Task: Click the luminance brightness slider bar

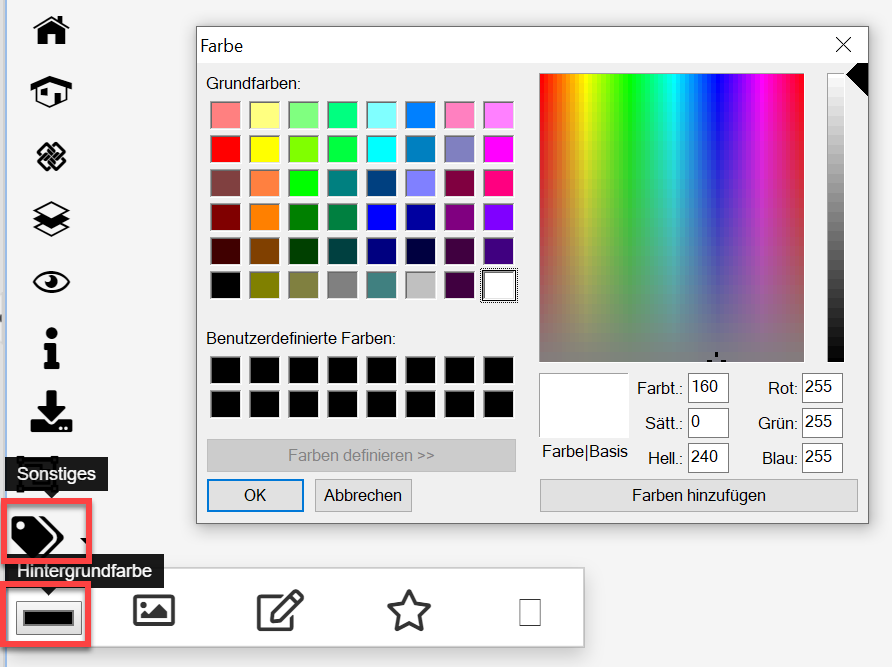Action: point(836,217)
